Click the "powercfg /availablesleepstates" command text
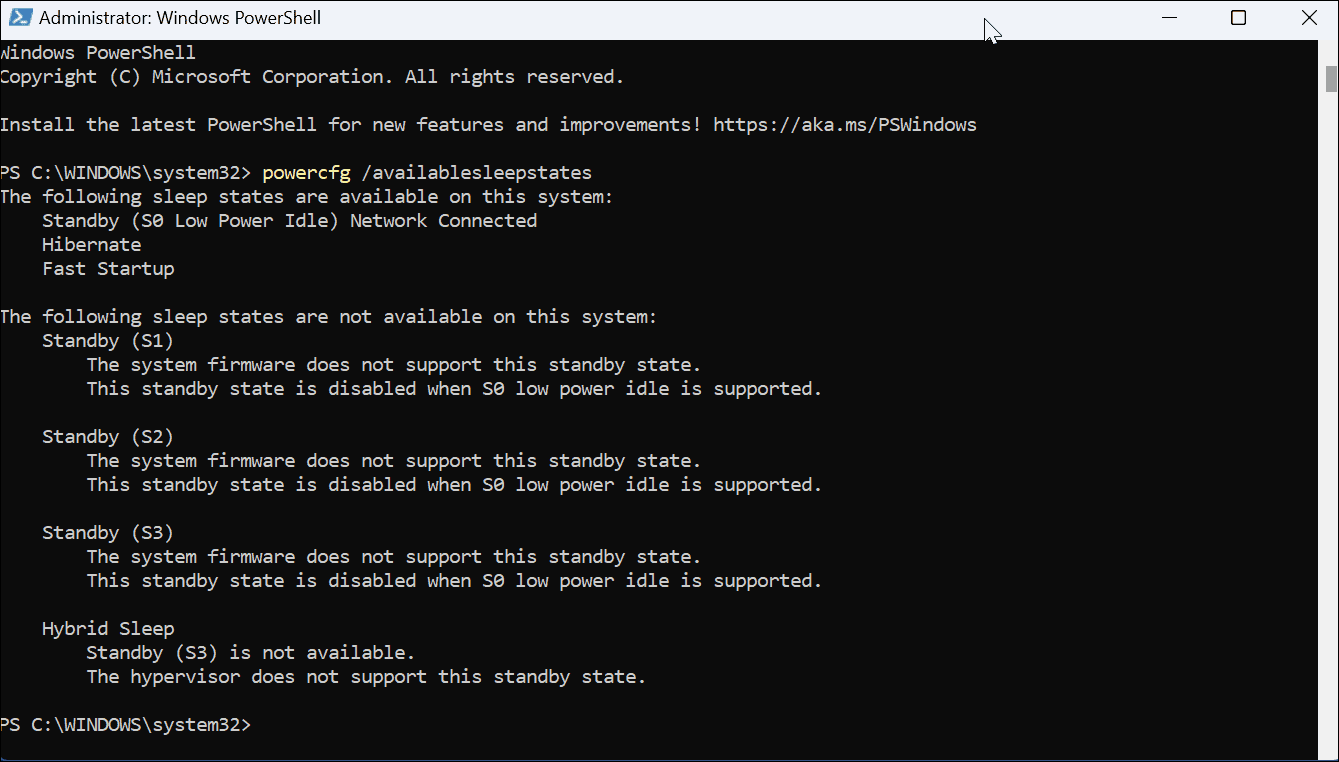1339x762 pixels. click(427, 173)
